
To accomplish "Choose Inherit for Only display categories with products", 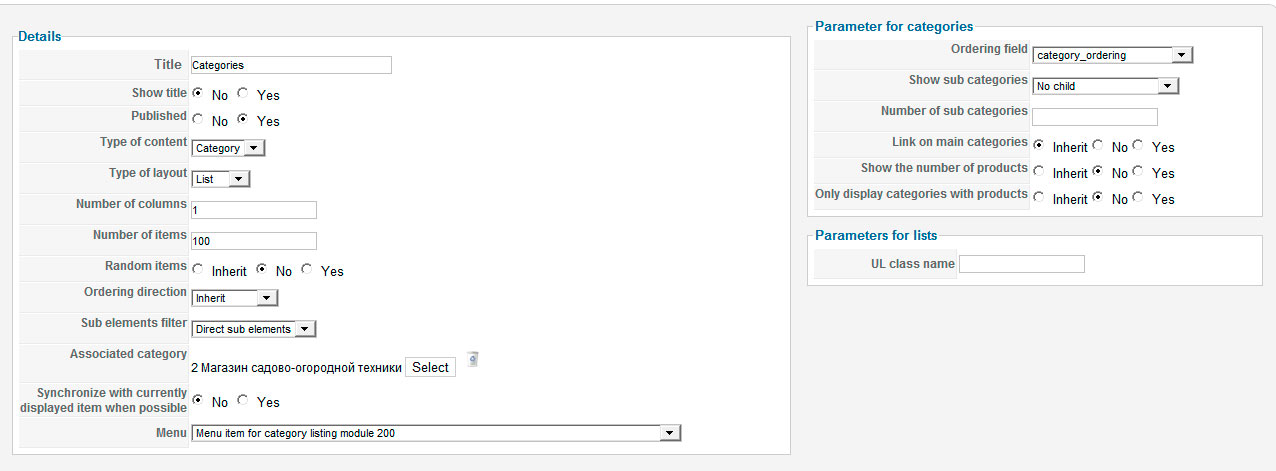I will point(1039,198).
